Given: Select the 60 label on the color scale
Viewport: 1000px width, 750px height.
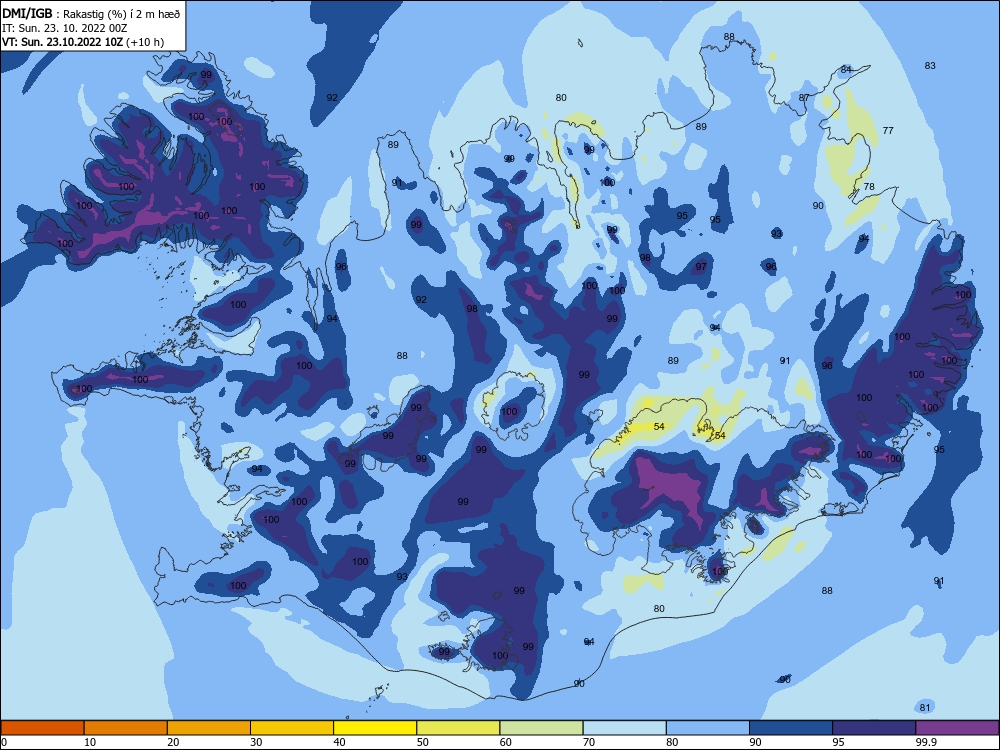Looking at the screenshot, I should (x=506, y=742).
